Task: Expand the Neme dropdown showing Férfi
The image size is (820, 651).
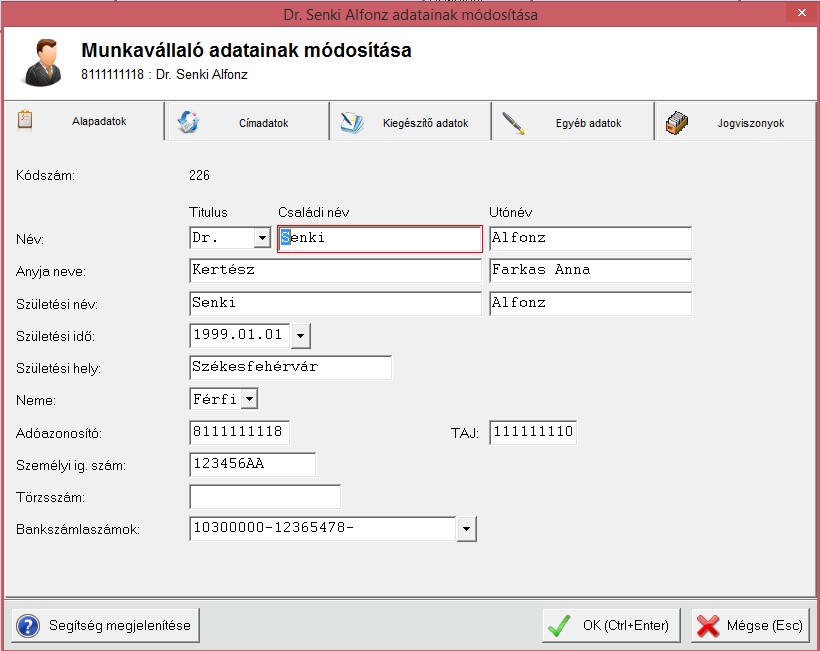Action: coord(249,400)
